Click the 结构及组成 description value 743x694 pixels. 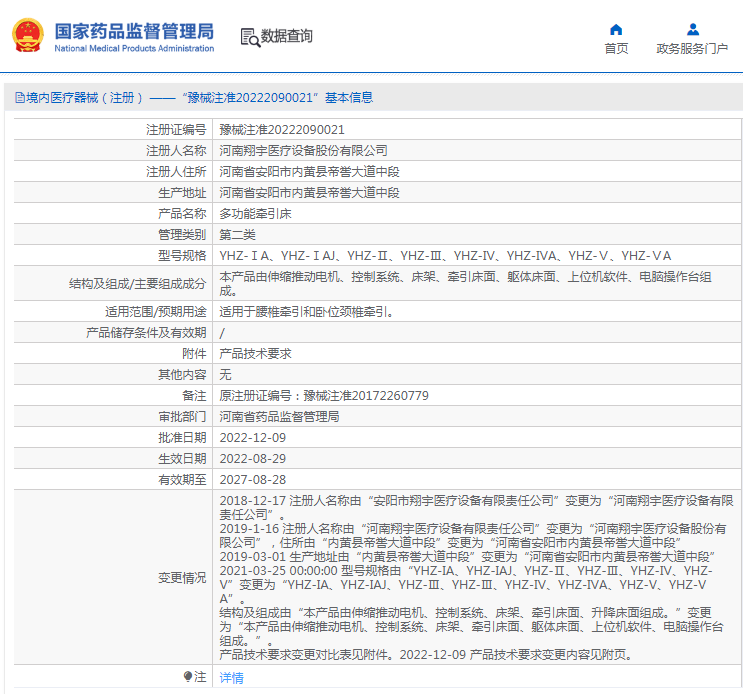coord(465,283)
